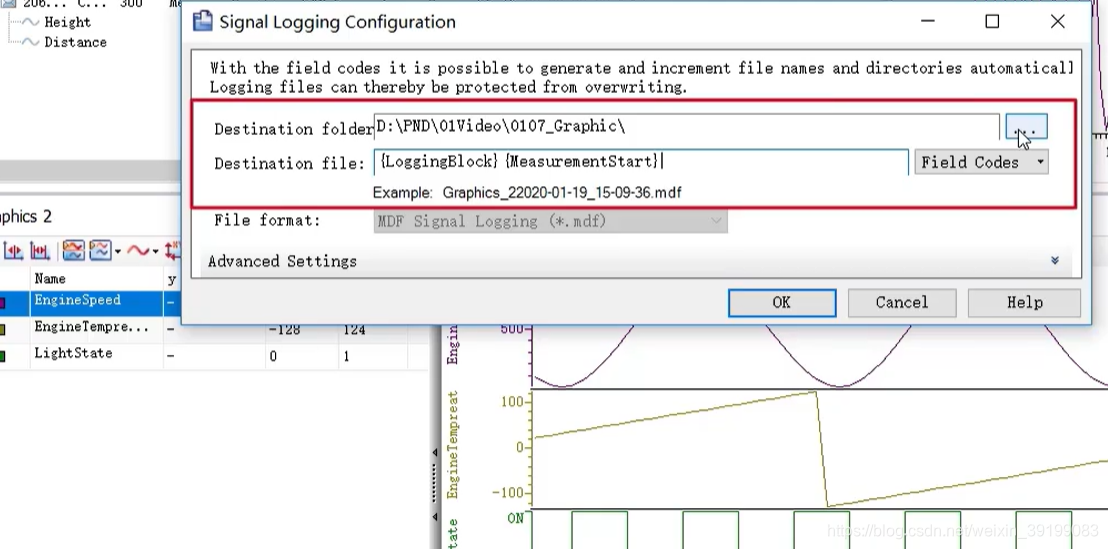
Task: Open Help for signal logging
Action: pyautogui.click(x=1024, y=302)
